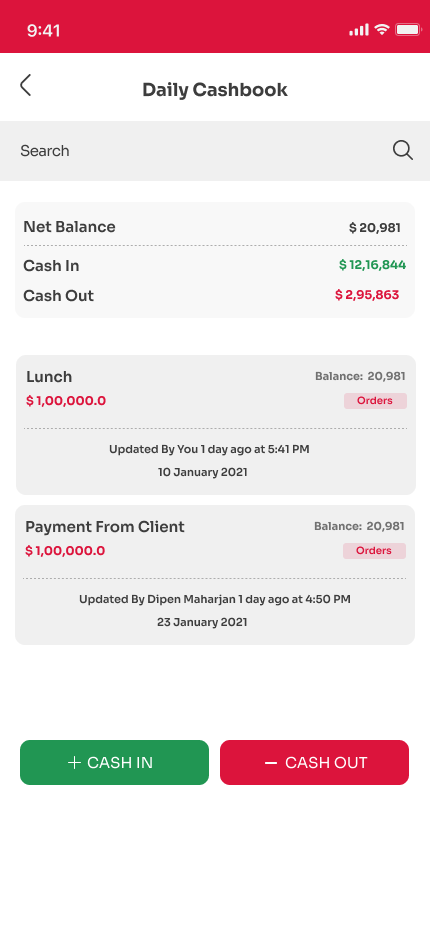Record expense with red CASH OUT button

pyautogui.click(x=315, y=763)
